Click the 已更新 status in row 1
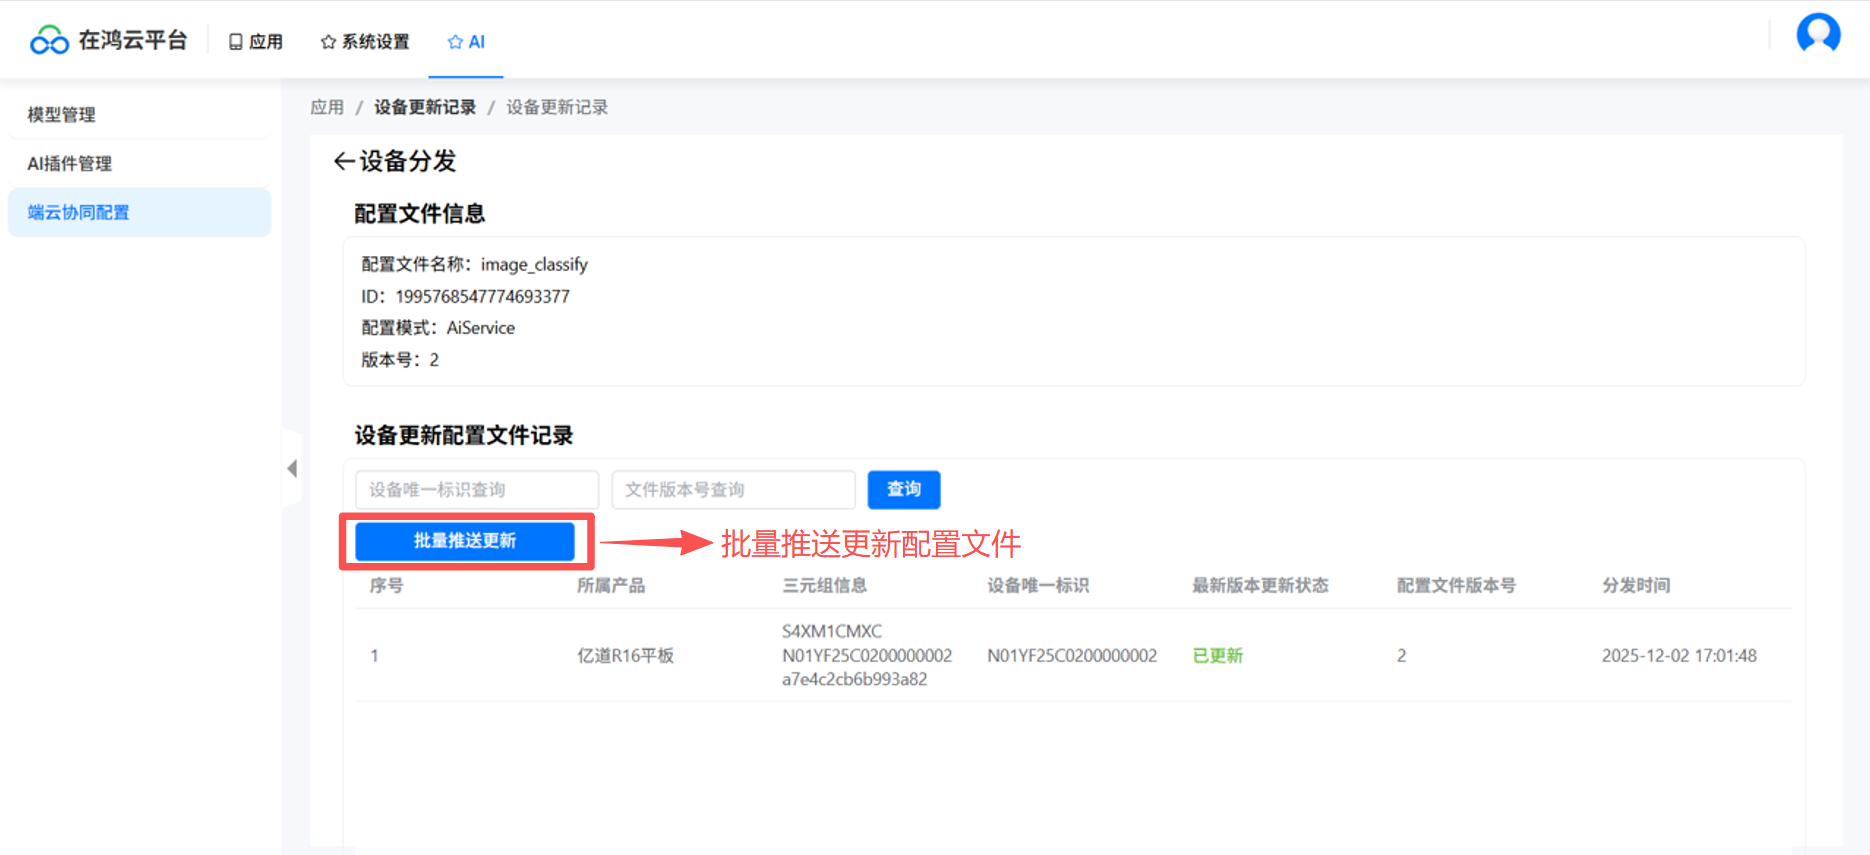The height and width of the screenshot is (855, 1870). pyautogui.click(x=1217, y=656)
